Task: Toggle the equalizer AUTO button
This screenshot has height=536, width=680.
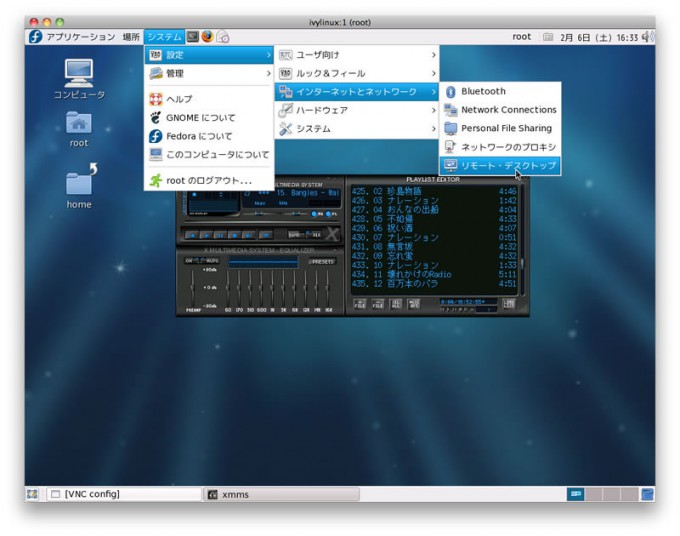Action: coord(212,261)
